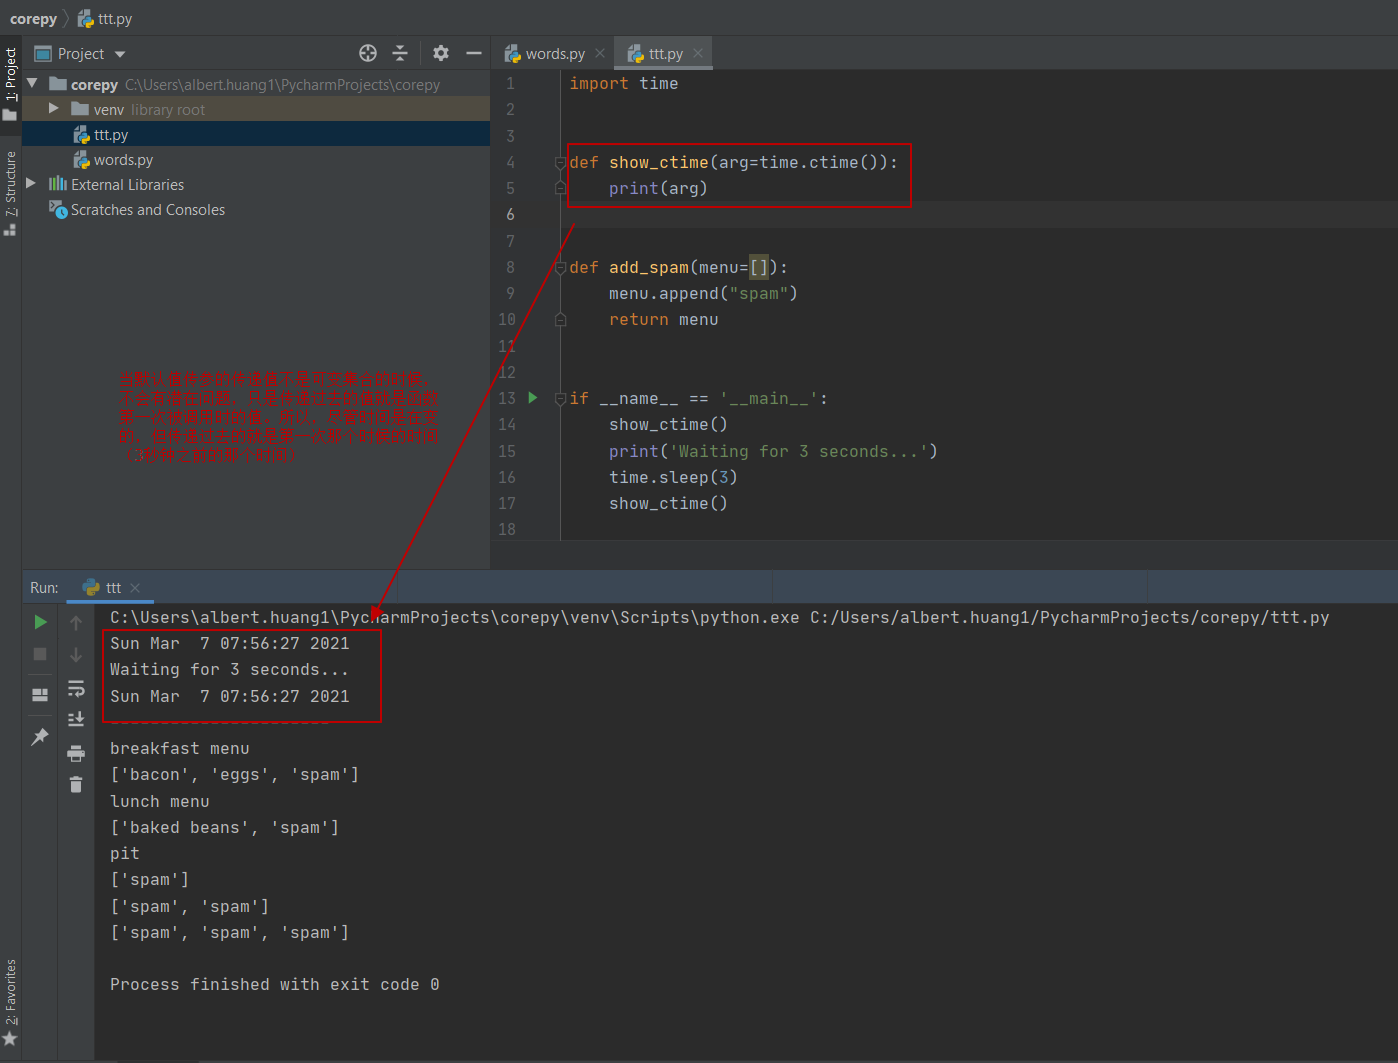Click the locate/scroll-from-source target icon
This screenshot has height=1063, width=1398.
click(368, 53)
